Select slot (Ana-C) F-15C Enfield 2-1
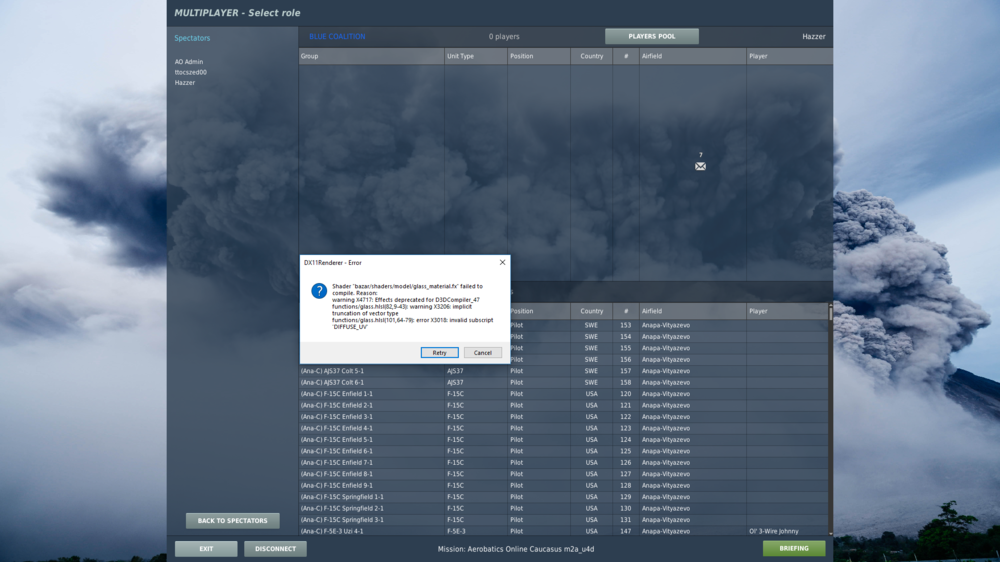Image resolution: width=1000 pixels, height=562 pixels. (x=564, y=405)
